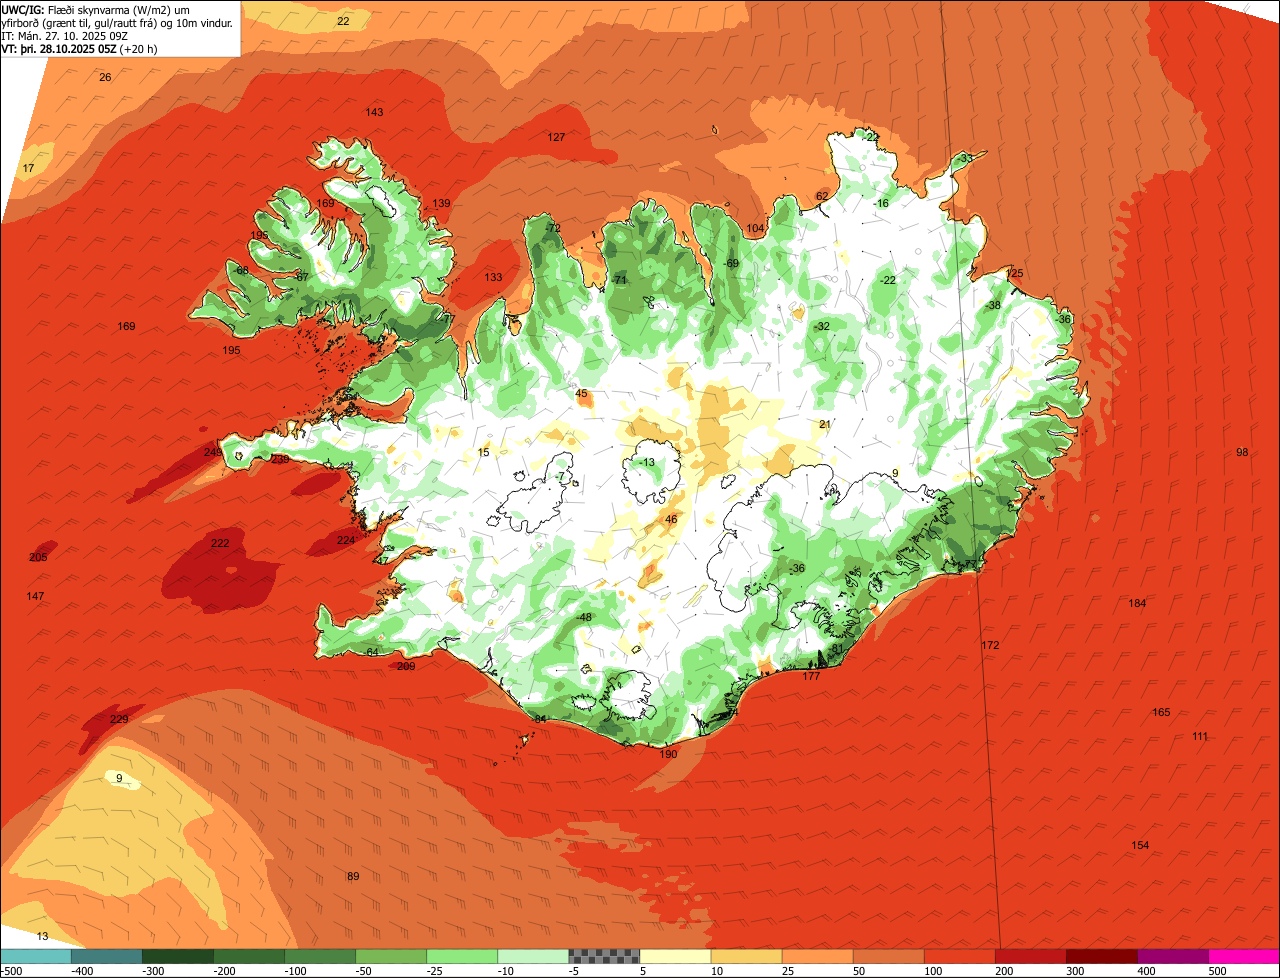Click the 'IT: Mán. 27. 10. 2025 09Z' line
The height and width of the screenshot is (978, 1280).
click(63, 35)
